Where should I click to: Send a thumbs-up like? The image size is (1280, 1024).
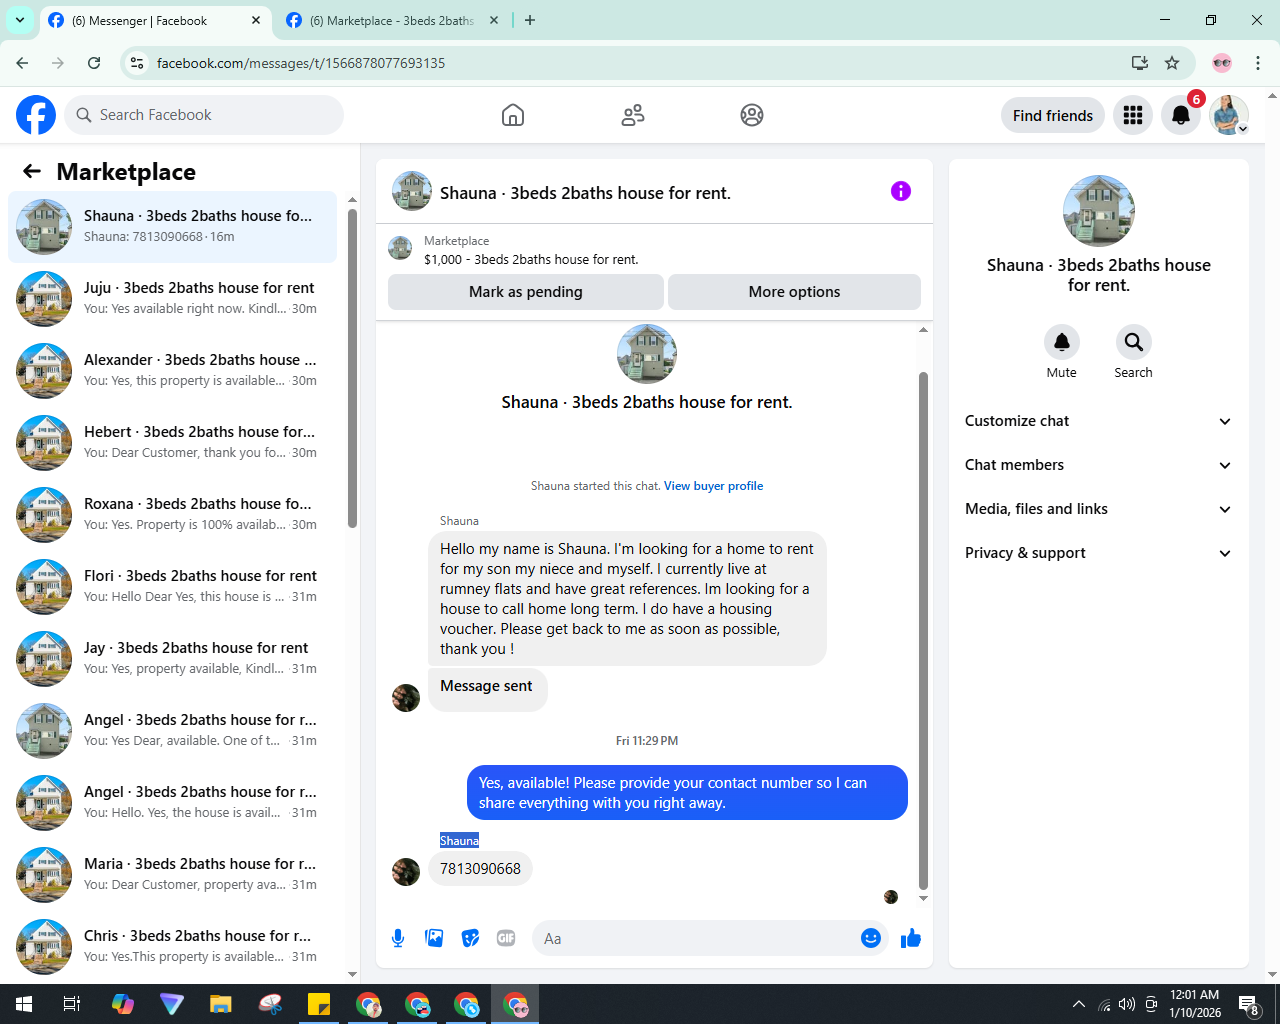pos(911,938)
